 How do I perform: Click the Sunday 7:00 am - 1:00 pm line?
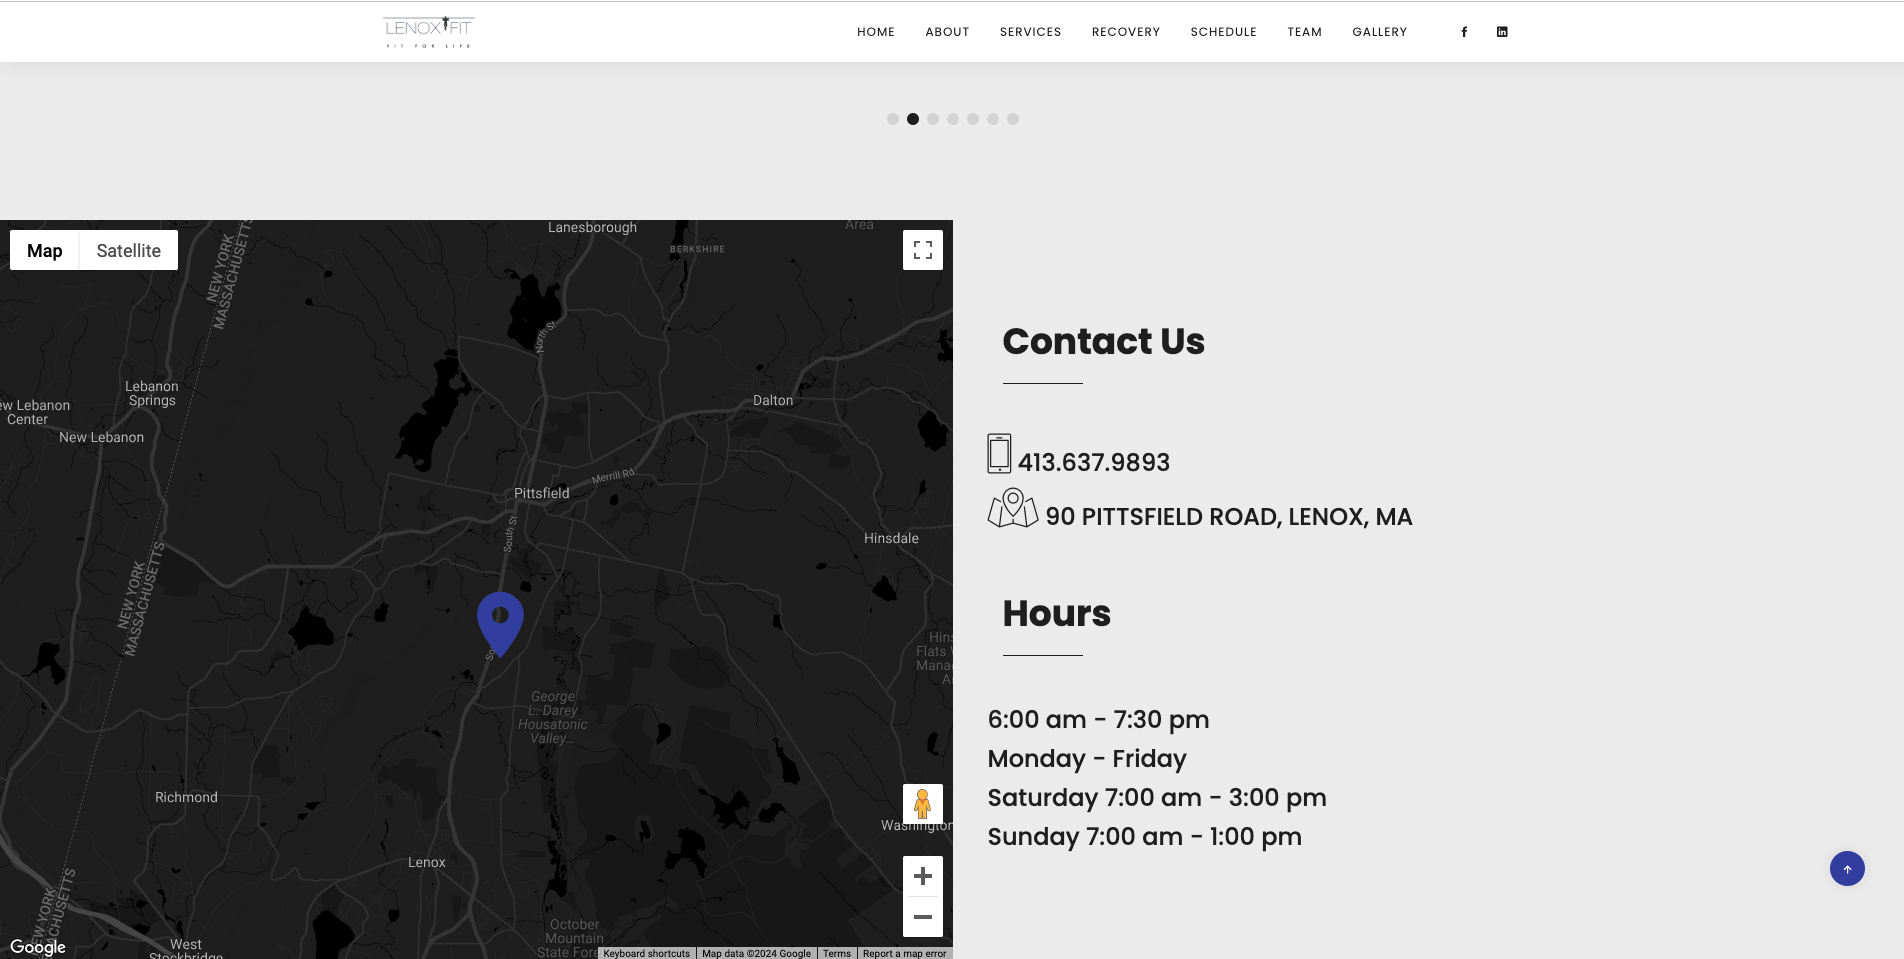(1145, 837)
